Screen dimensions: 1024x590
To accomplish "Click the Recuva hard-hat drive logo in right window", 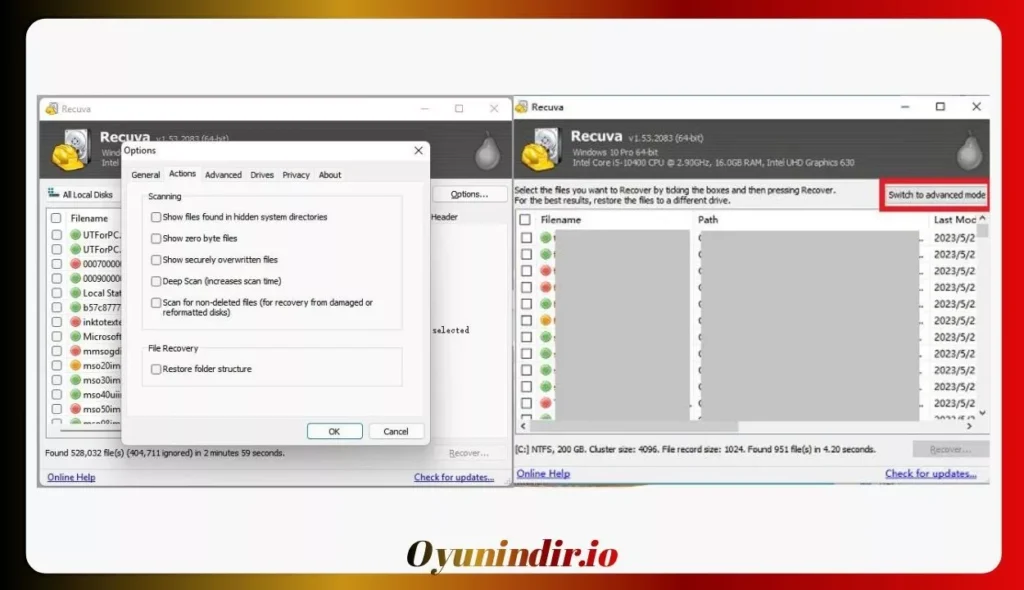I will (541, 149).
